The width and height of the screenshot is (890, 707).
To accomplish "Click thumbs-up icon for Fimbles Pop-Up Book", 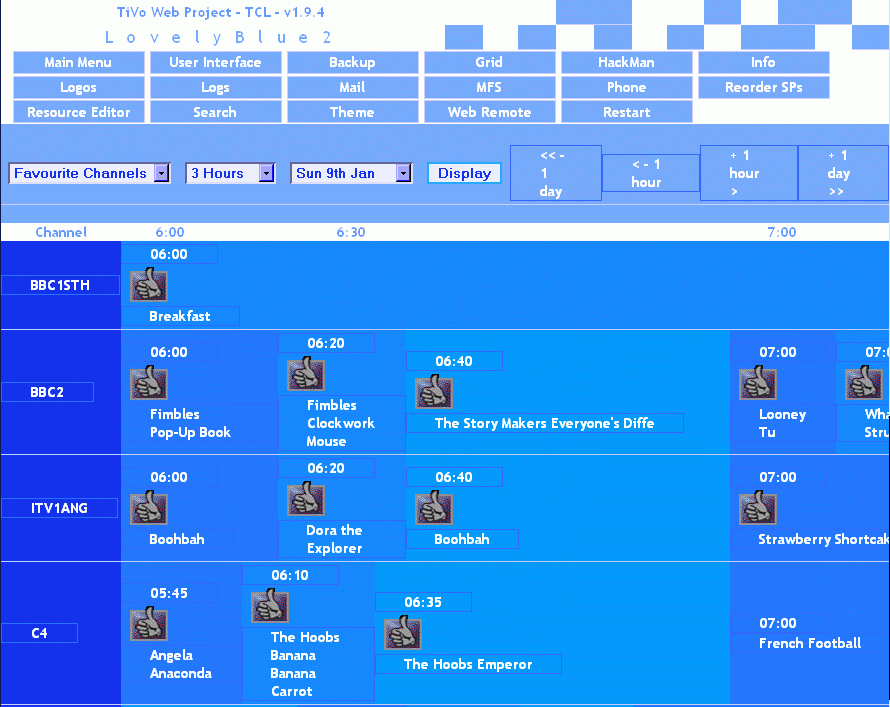I will coord(149,383).
